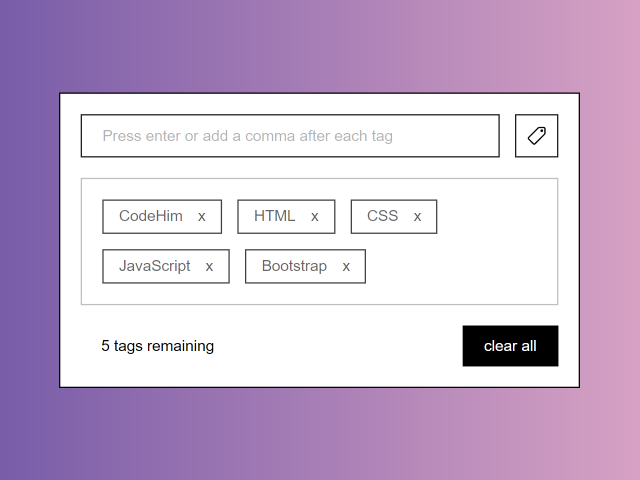Select the Bootstrap tag label
Viewport: 640px width, 480px height.
point(294,266)
